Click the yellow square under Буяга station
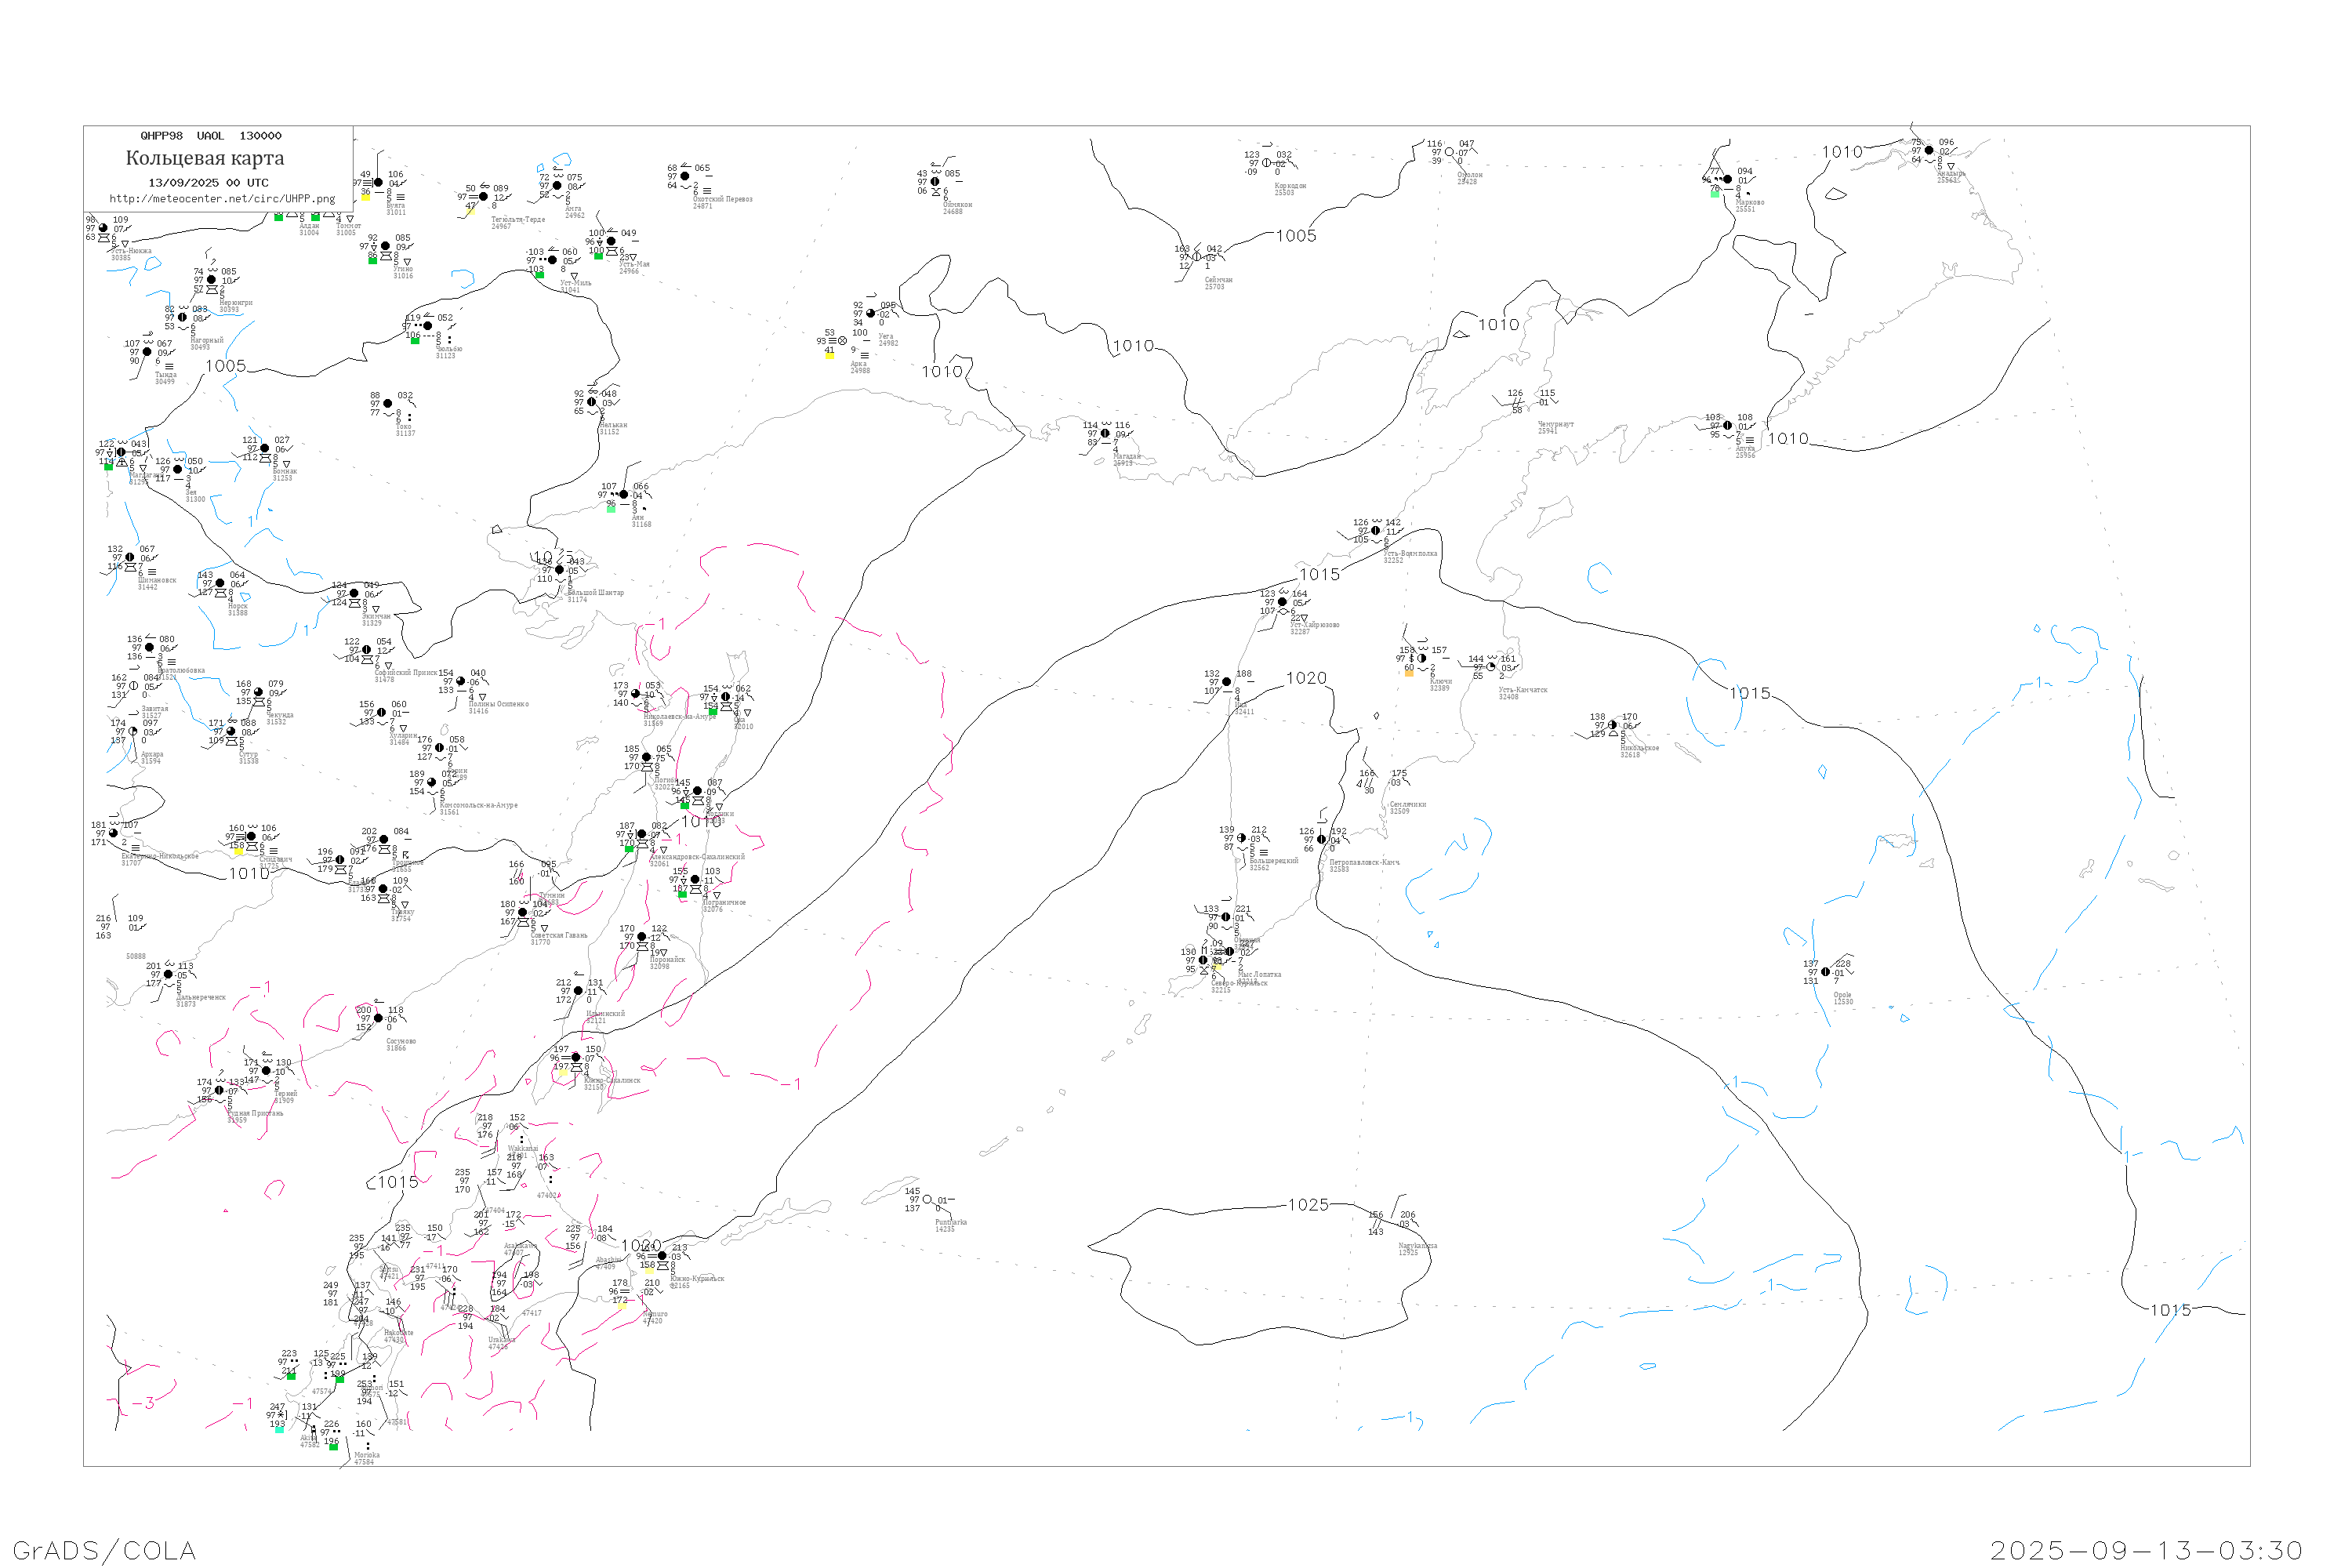 [366, 197]
